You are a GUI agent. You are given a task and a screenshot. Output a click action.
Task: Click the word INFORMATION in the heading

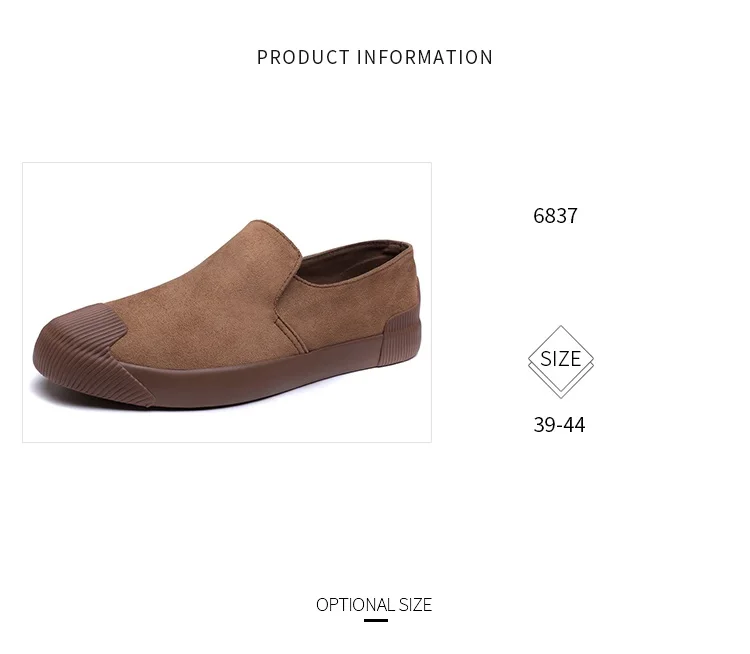click(425, 57)
